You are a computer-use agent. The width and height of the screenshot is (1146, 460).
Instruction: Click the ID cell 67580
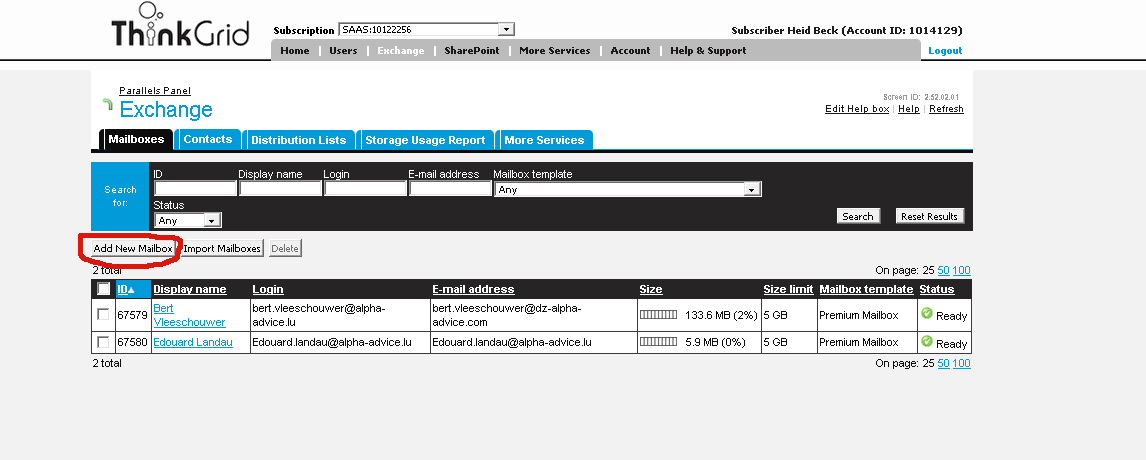click(132, 342)
